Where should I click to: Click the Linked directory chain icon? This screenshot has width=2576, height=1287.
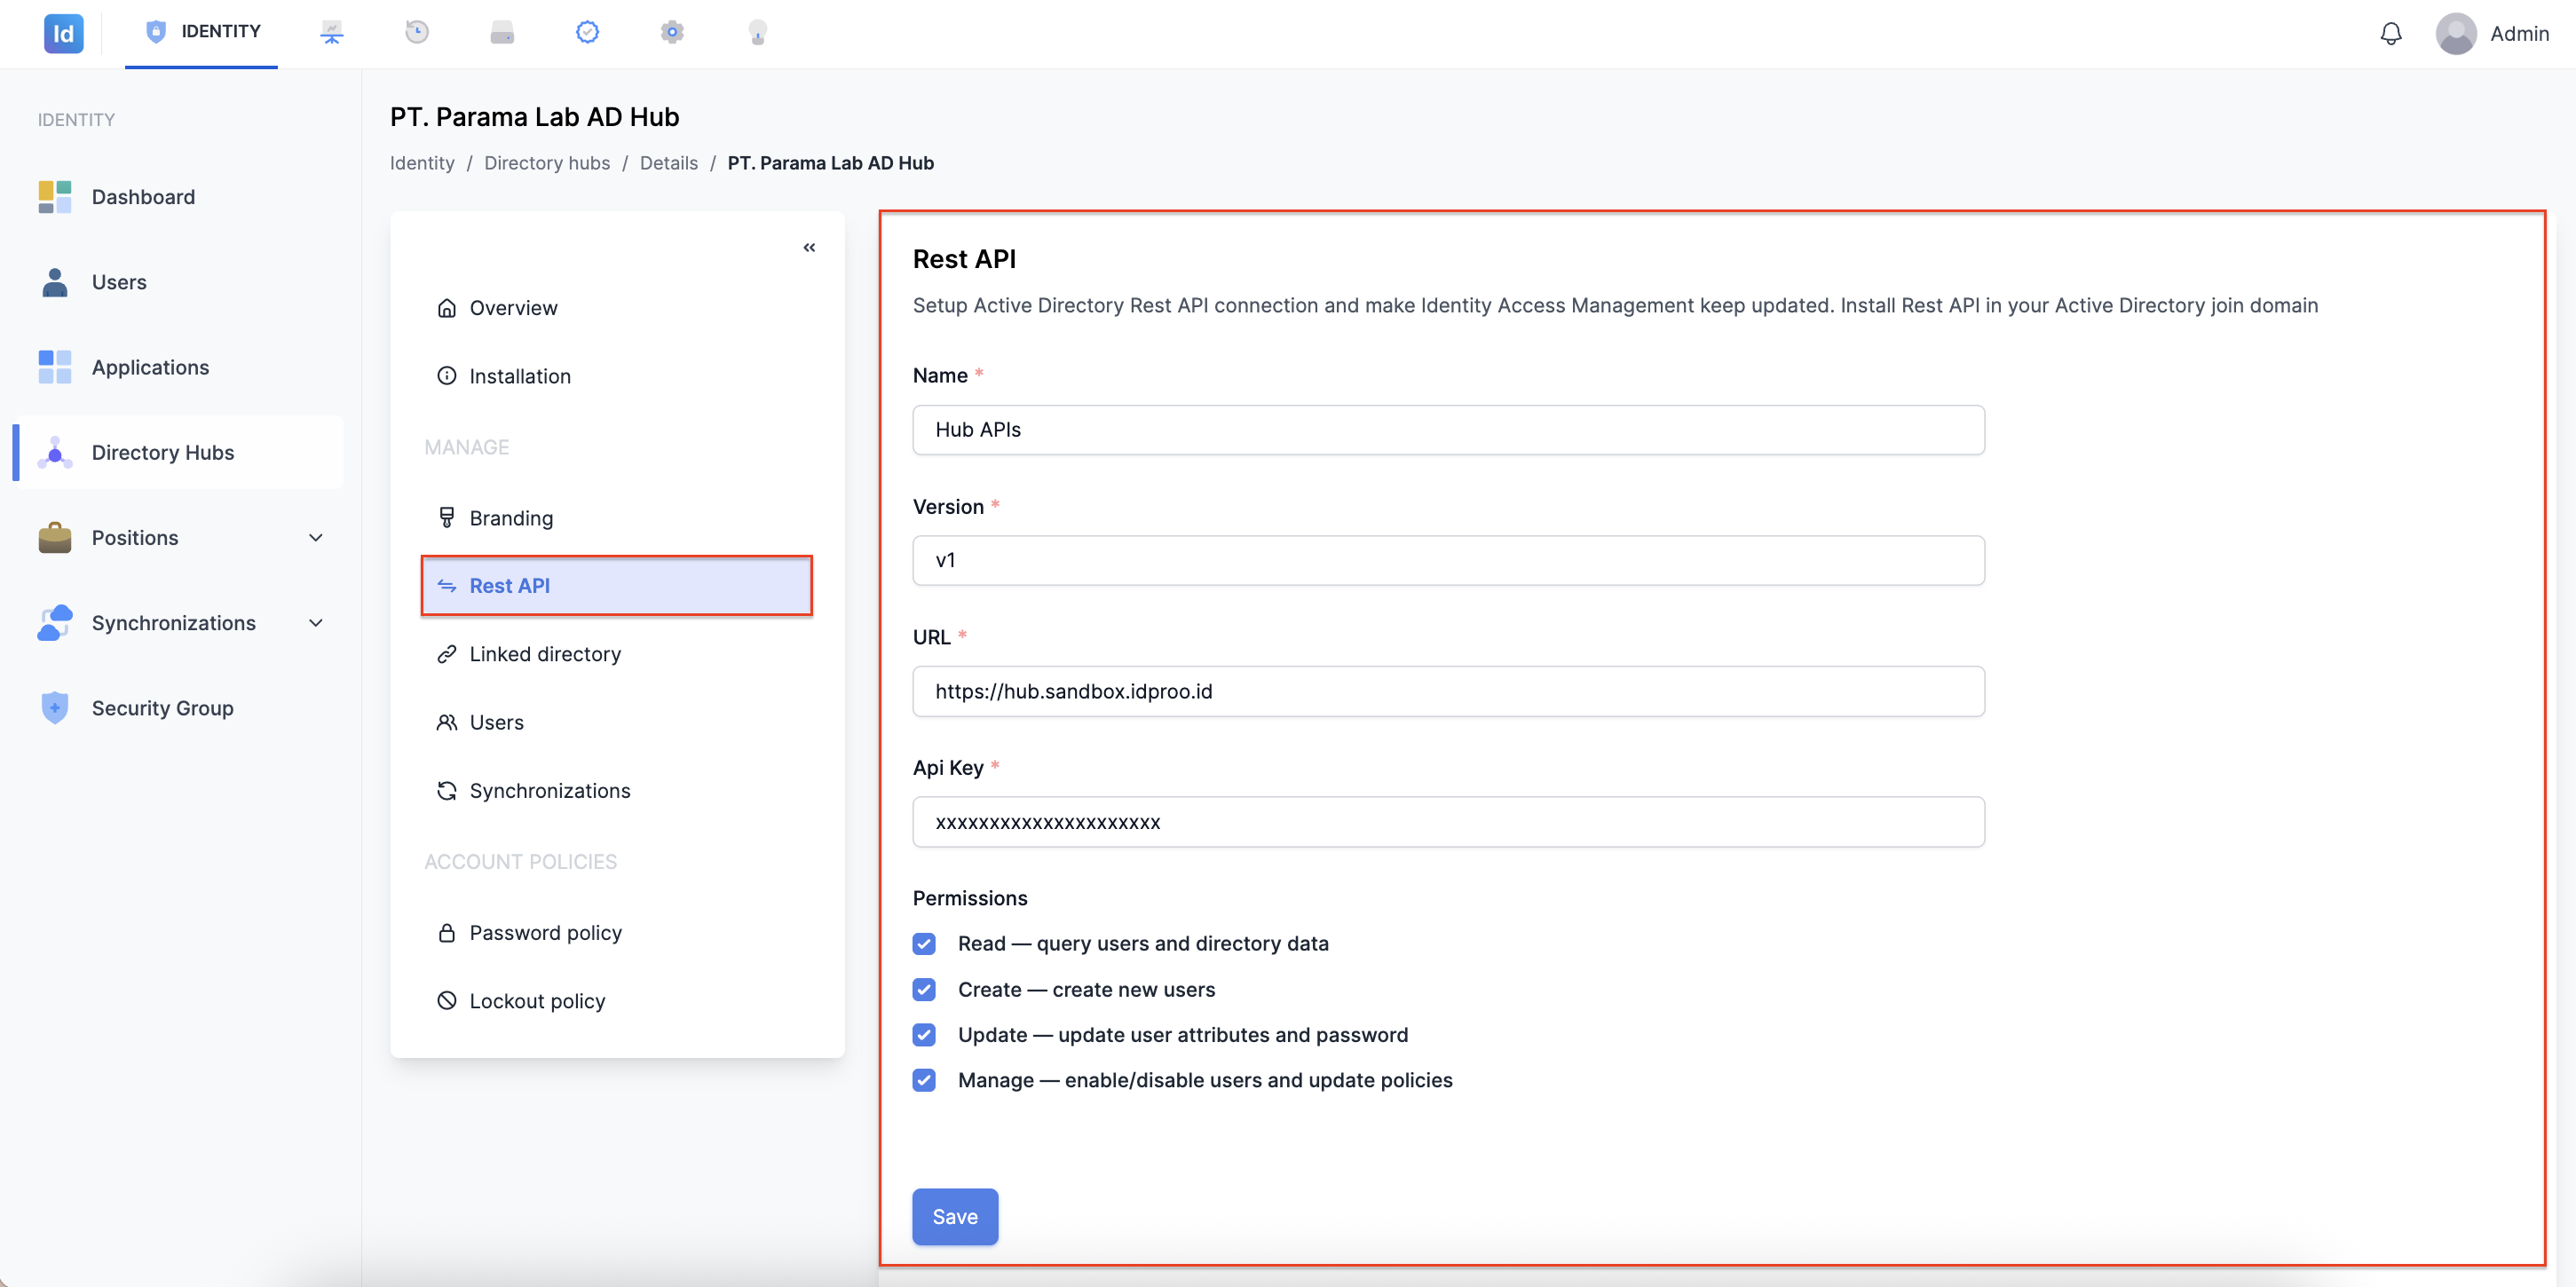coord(446,654)
